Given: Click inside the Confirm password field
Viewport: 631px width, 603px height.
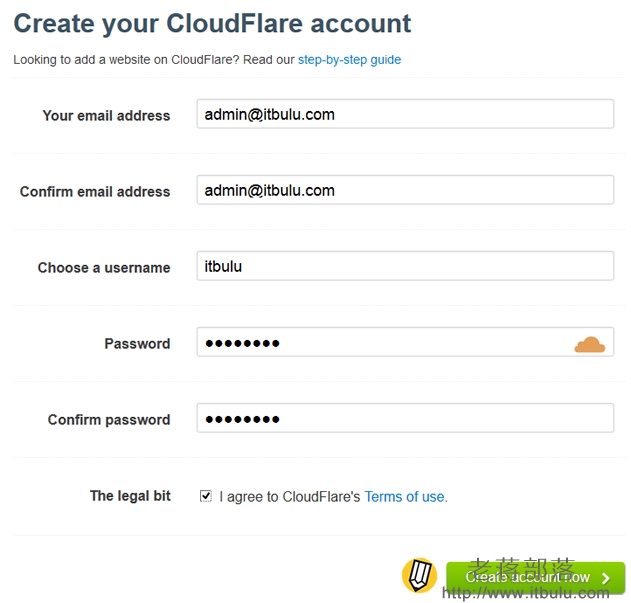Looking at the screenshot, I should (404, 419).
